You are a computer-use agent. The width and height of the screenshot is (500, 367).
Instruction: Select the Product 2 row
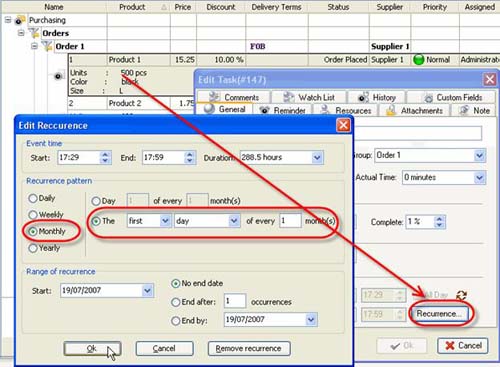pyautogui.click(x=131, y=104)
